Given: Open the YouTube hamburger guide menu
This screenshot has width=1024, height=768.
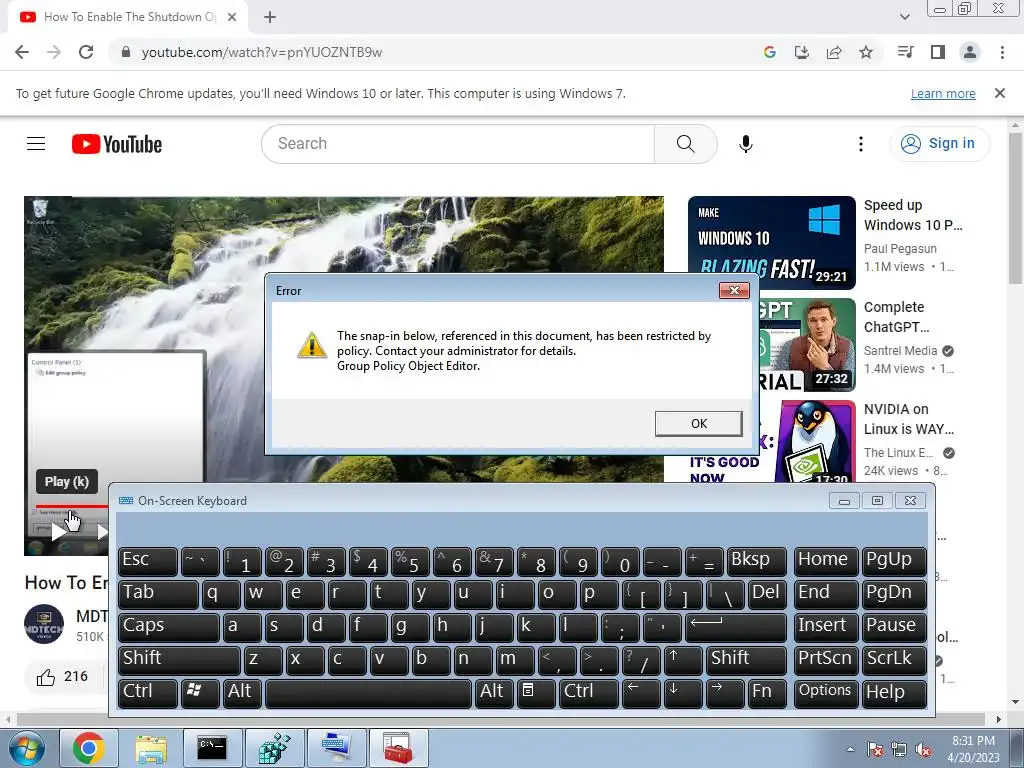Looking at the screenshot, I should click(36, 144).
